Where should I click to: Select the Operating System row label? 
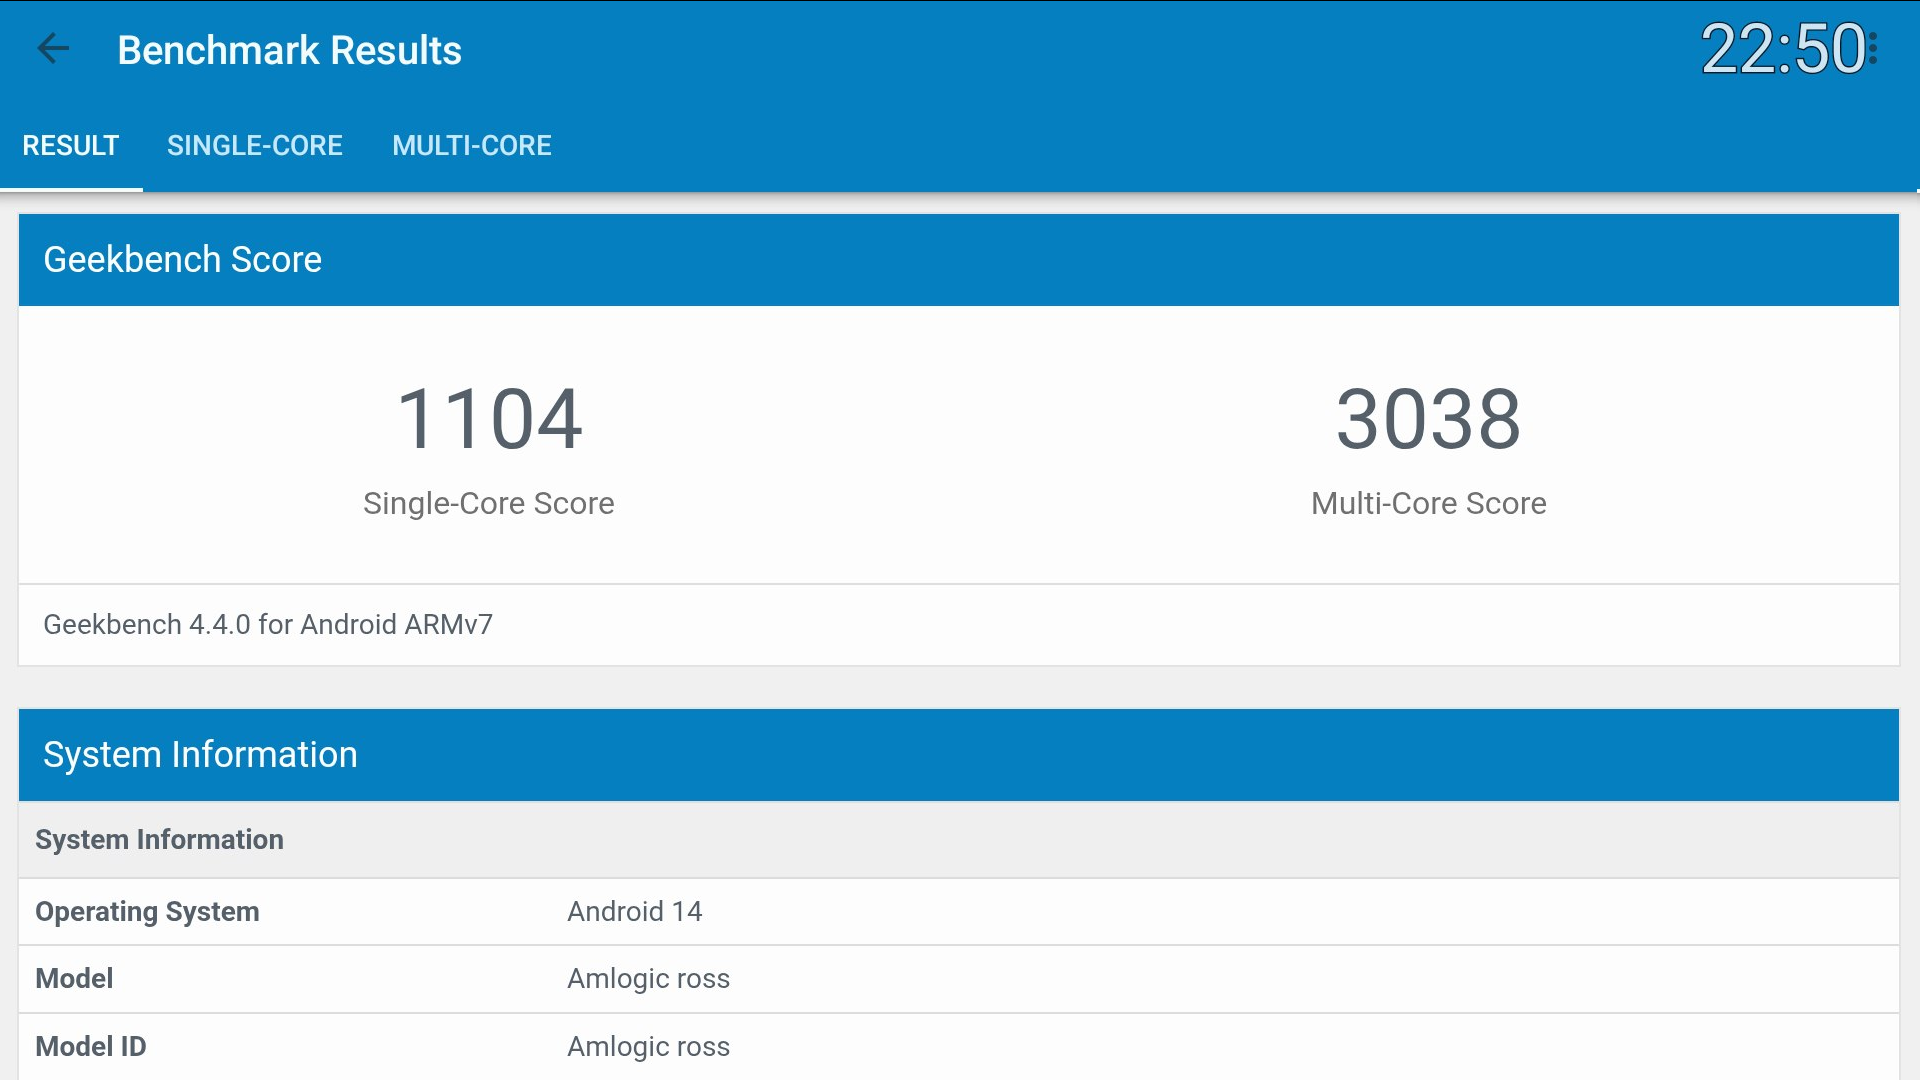point(147,912)
